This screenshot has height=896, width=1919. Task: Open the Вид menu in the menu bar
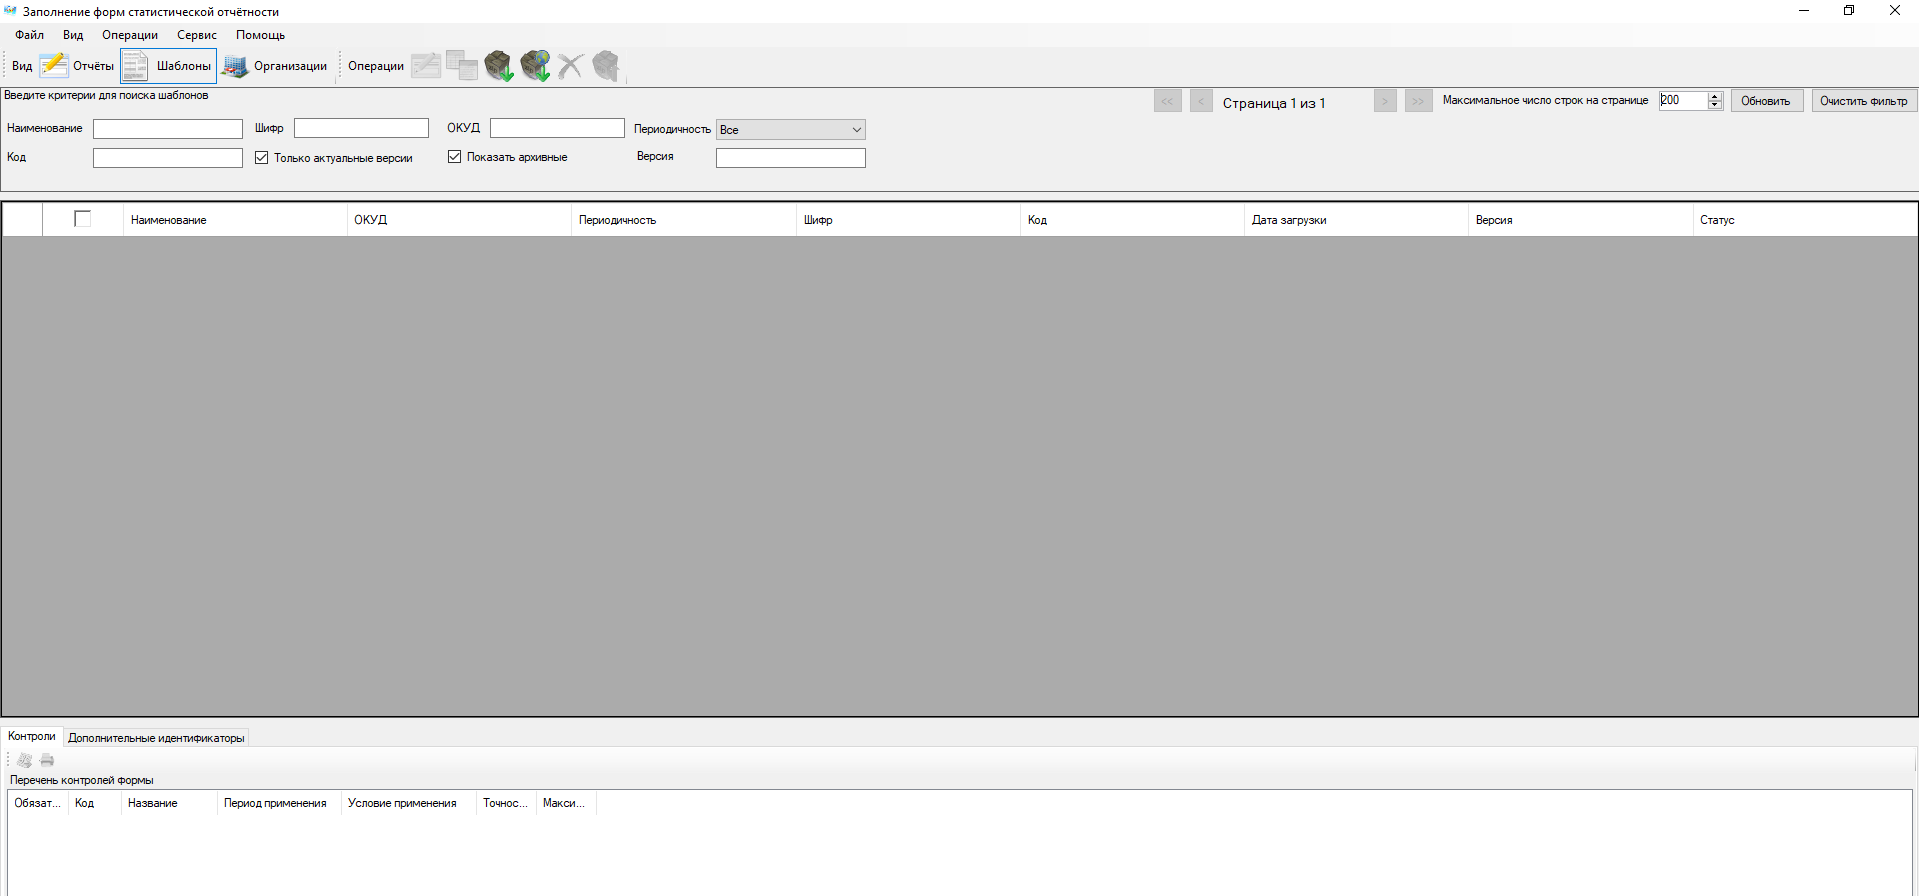73,35
